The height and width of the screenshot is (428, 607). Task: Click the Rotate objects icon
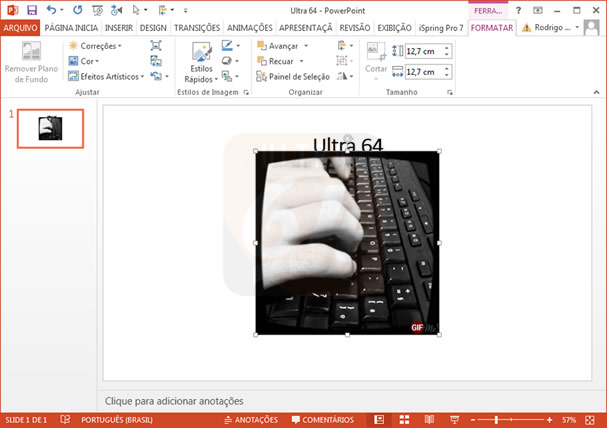tap(342, 76)
